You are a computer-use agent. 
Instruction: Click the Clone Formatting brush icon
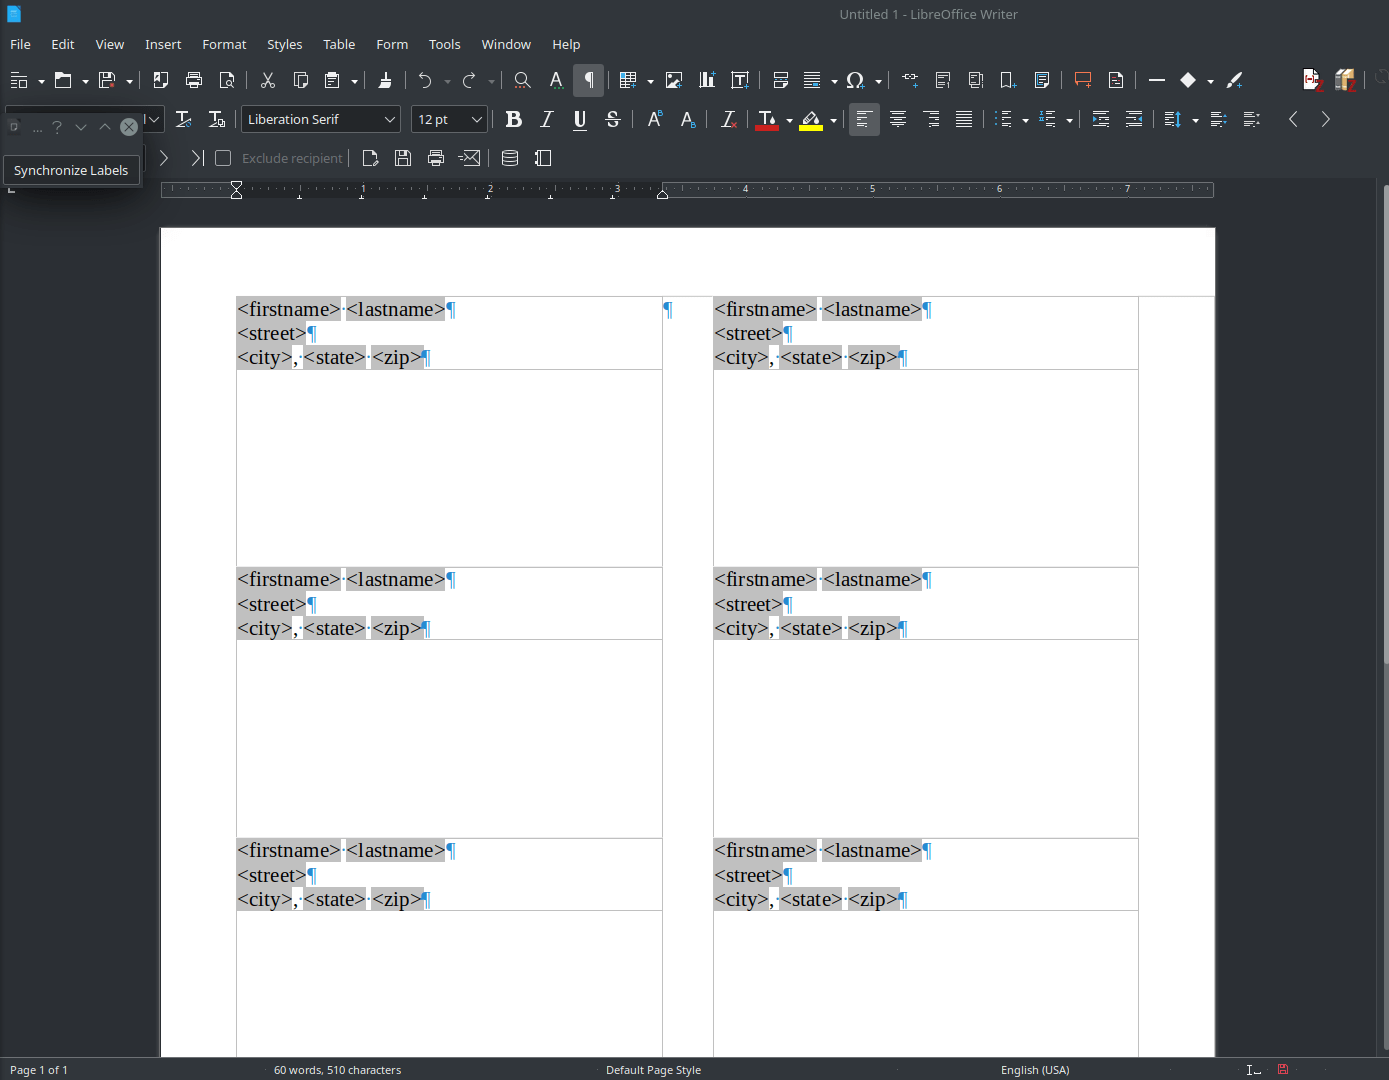385,80
